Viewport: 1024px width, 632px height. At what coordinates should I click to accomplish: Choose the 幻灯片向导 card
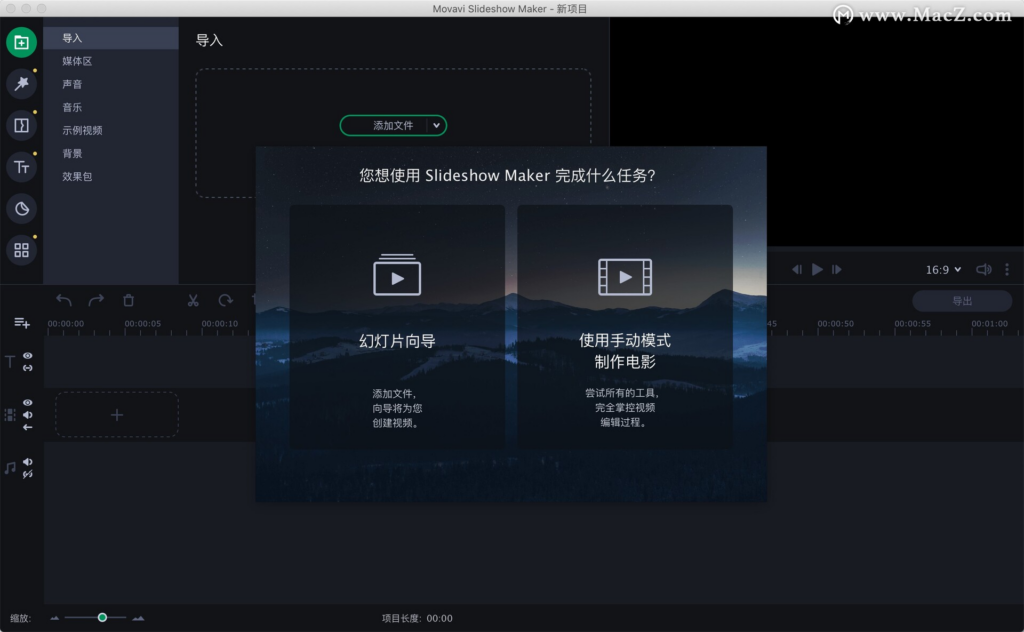tap(397, 326)
